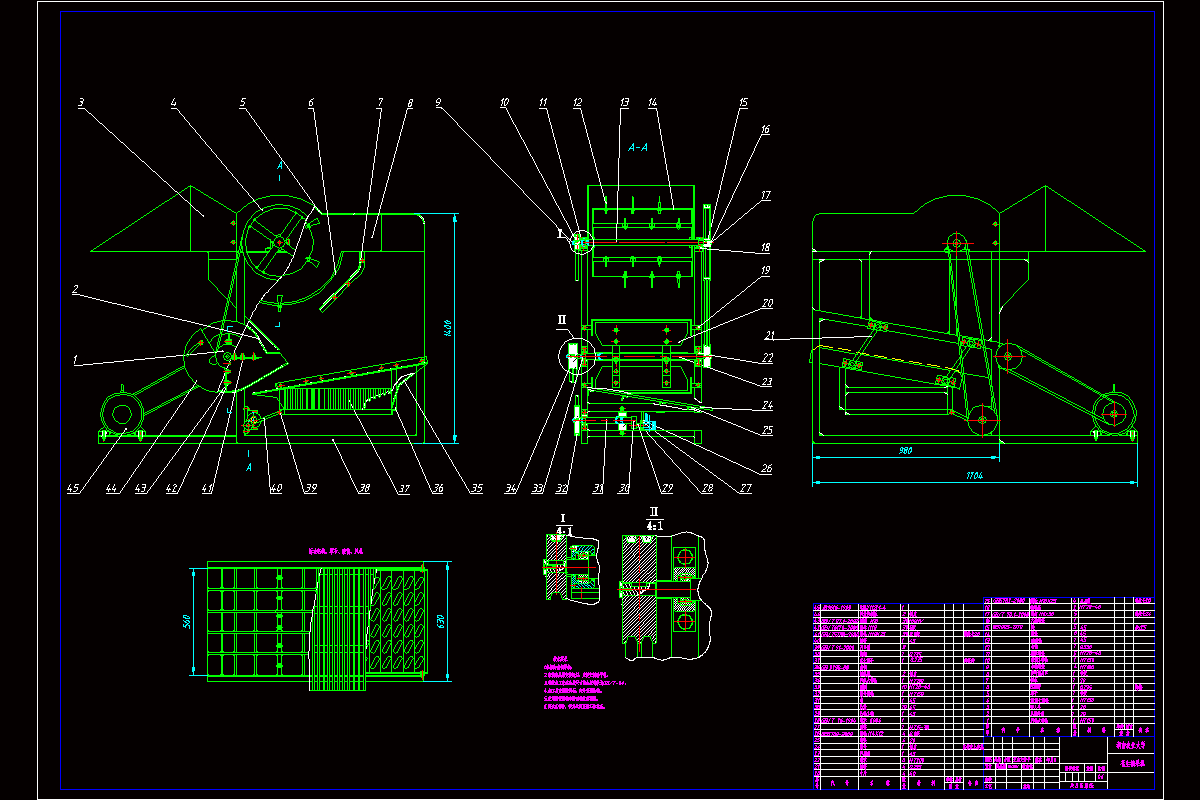
Task: Select callout number 17
Action: click(766, 195)
